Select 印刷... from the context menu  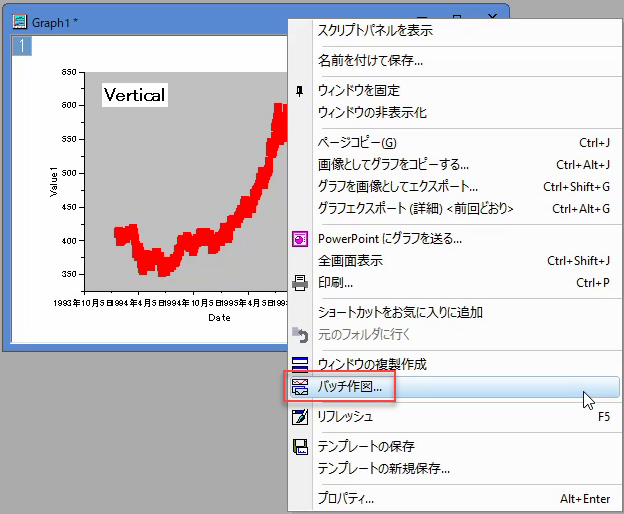(454, 282)
